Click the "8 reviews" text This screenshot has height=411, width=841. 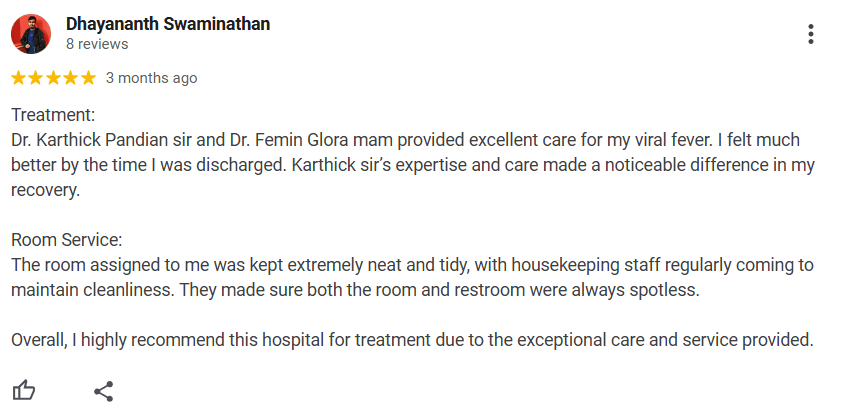coord(97,44)
